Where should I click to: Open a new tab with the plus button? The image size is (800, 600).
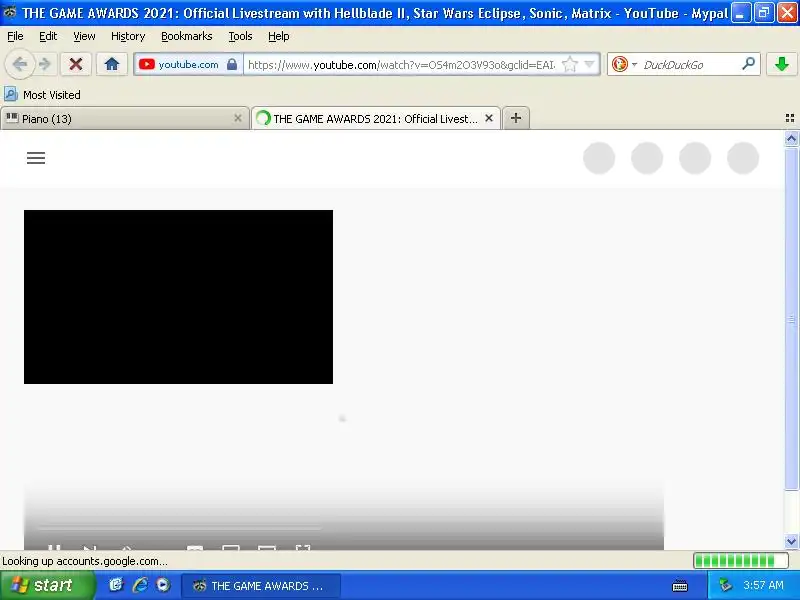[x=516, y=118]
